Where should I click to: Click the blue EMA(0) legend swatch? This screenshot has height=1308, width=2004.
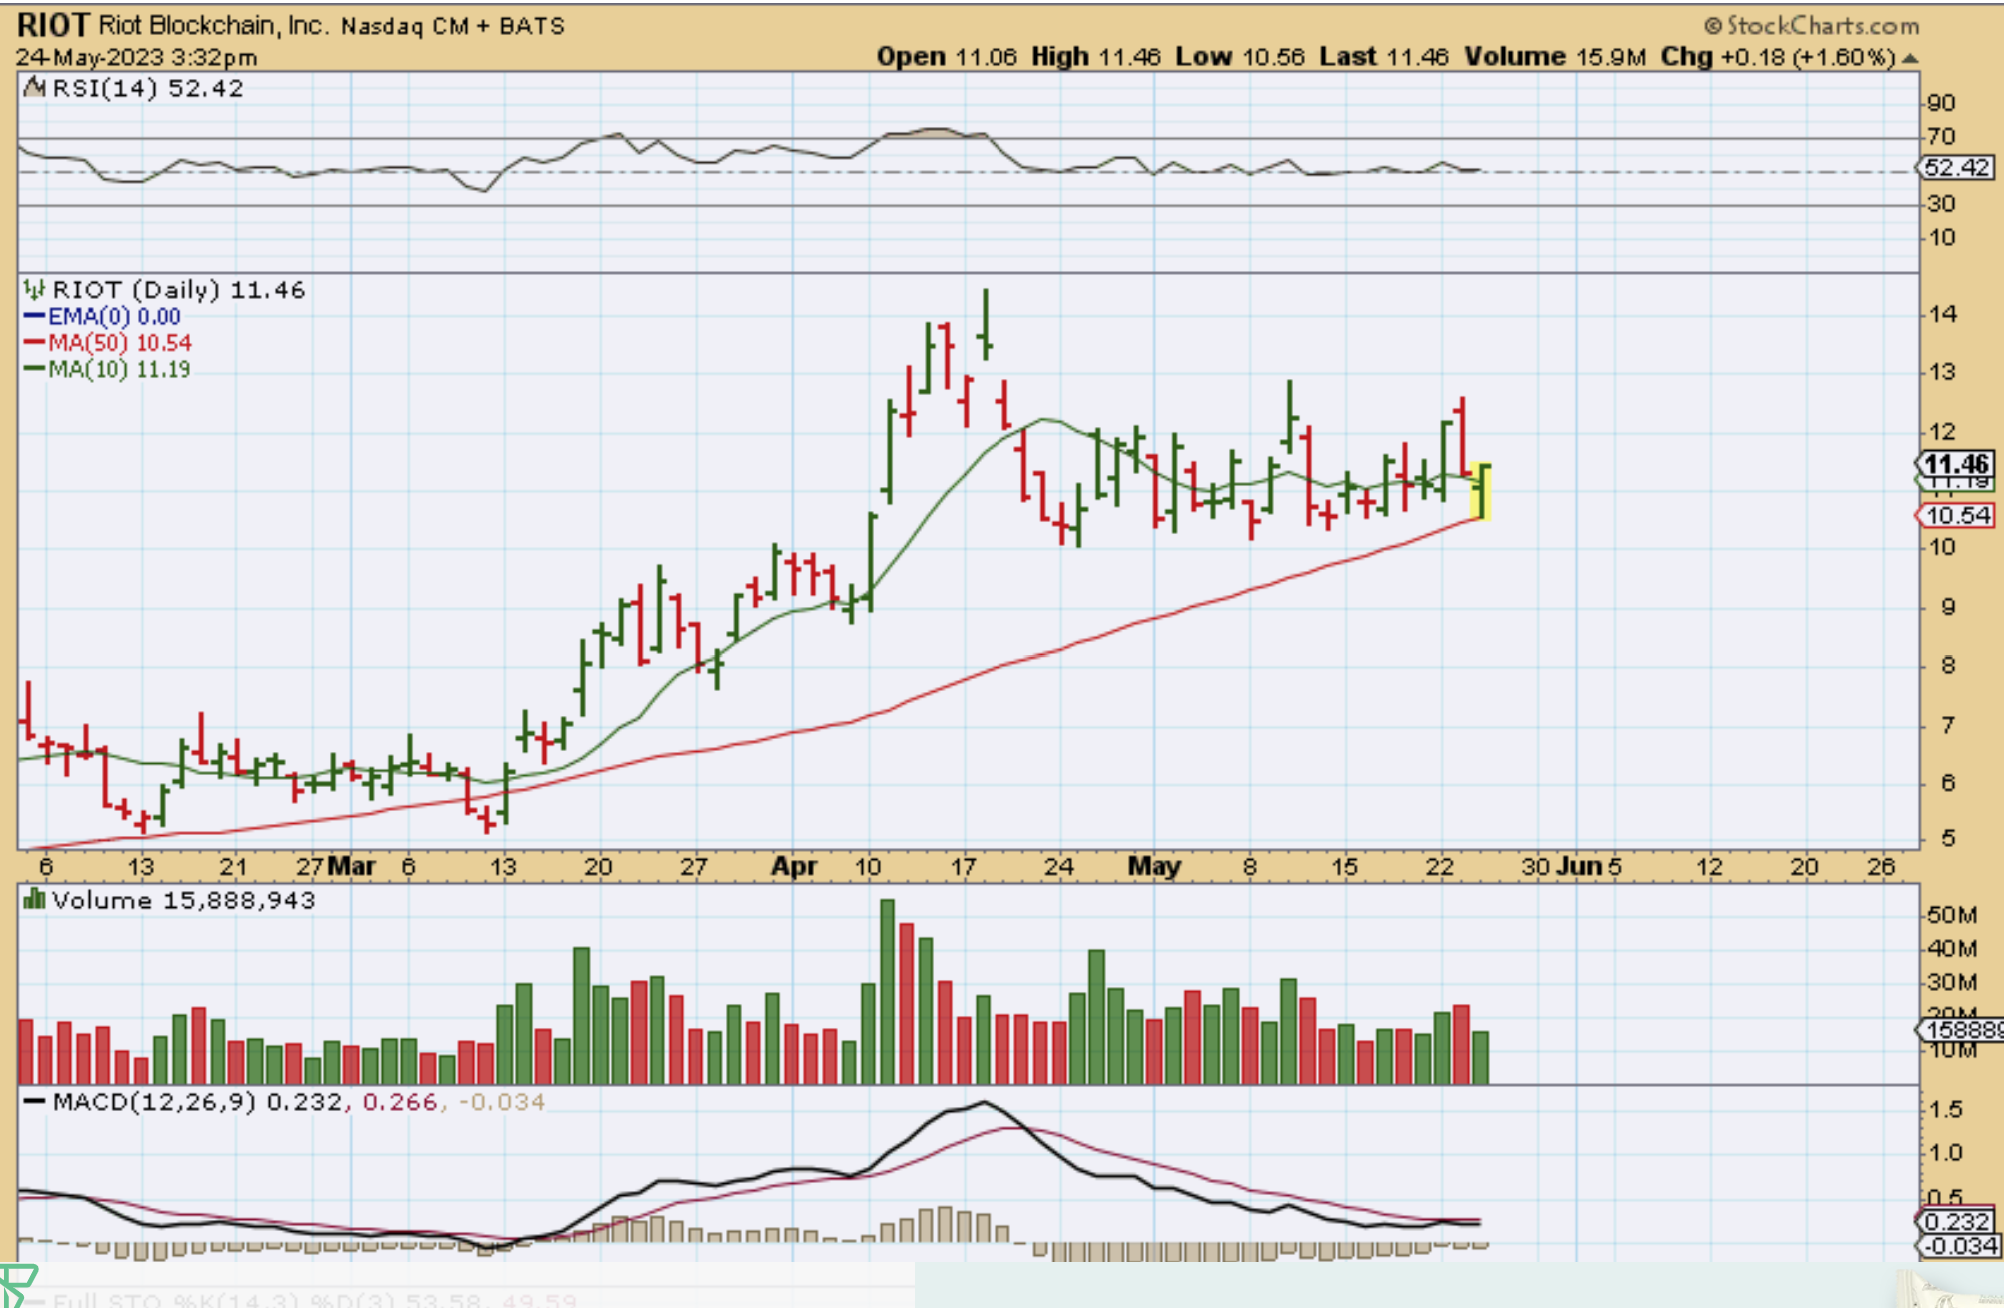34,317
